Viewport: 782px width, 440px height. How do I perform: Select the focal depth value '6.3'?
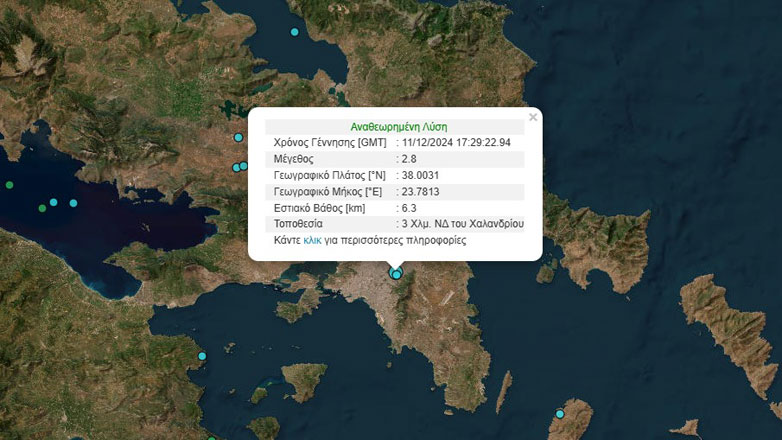409,208
